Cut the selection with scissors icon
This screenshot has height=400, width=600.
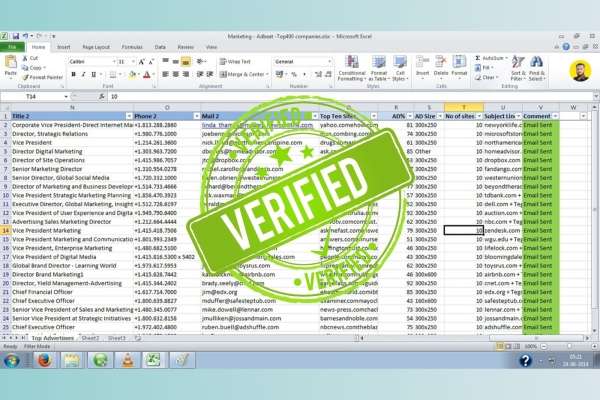25,58
